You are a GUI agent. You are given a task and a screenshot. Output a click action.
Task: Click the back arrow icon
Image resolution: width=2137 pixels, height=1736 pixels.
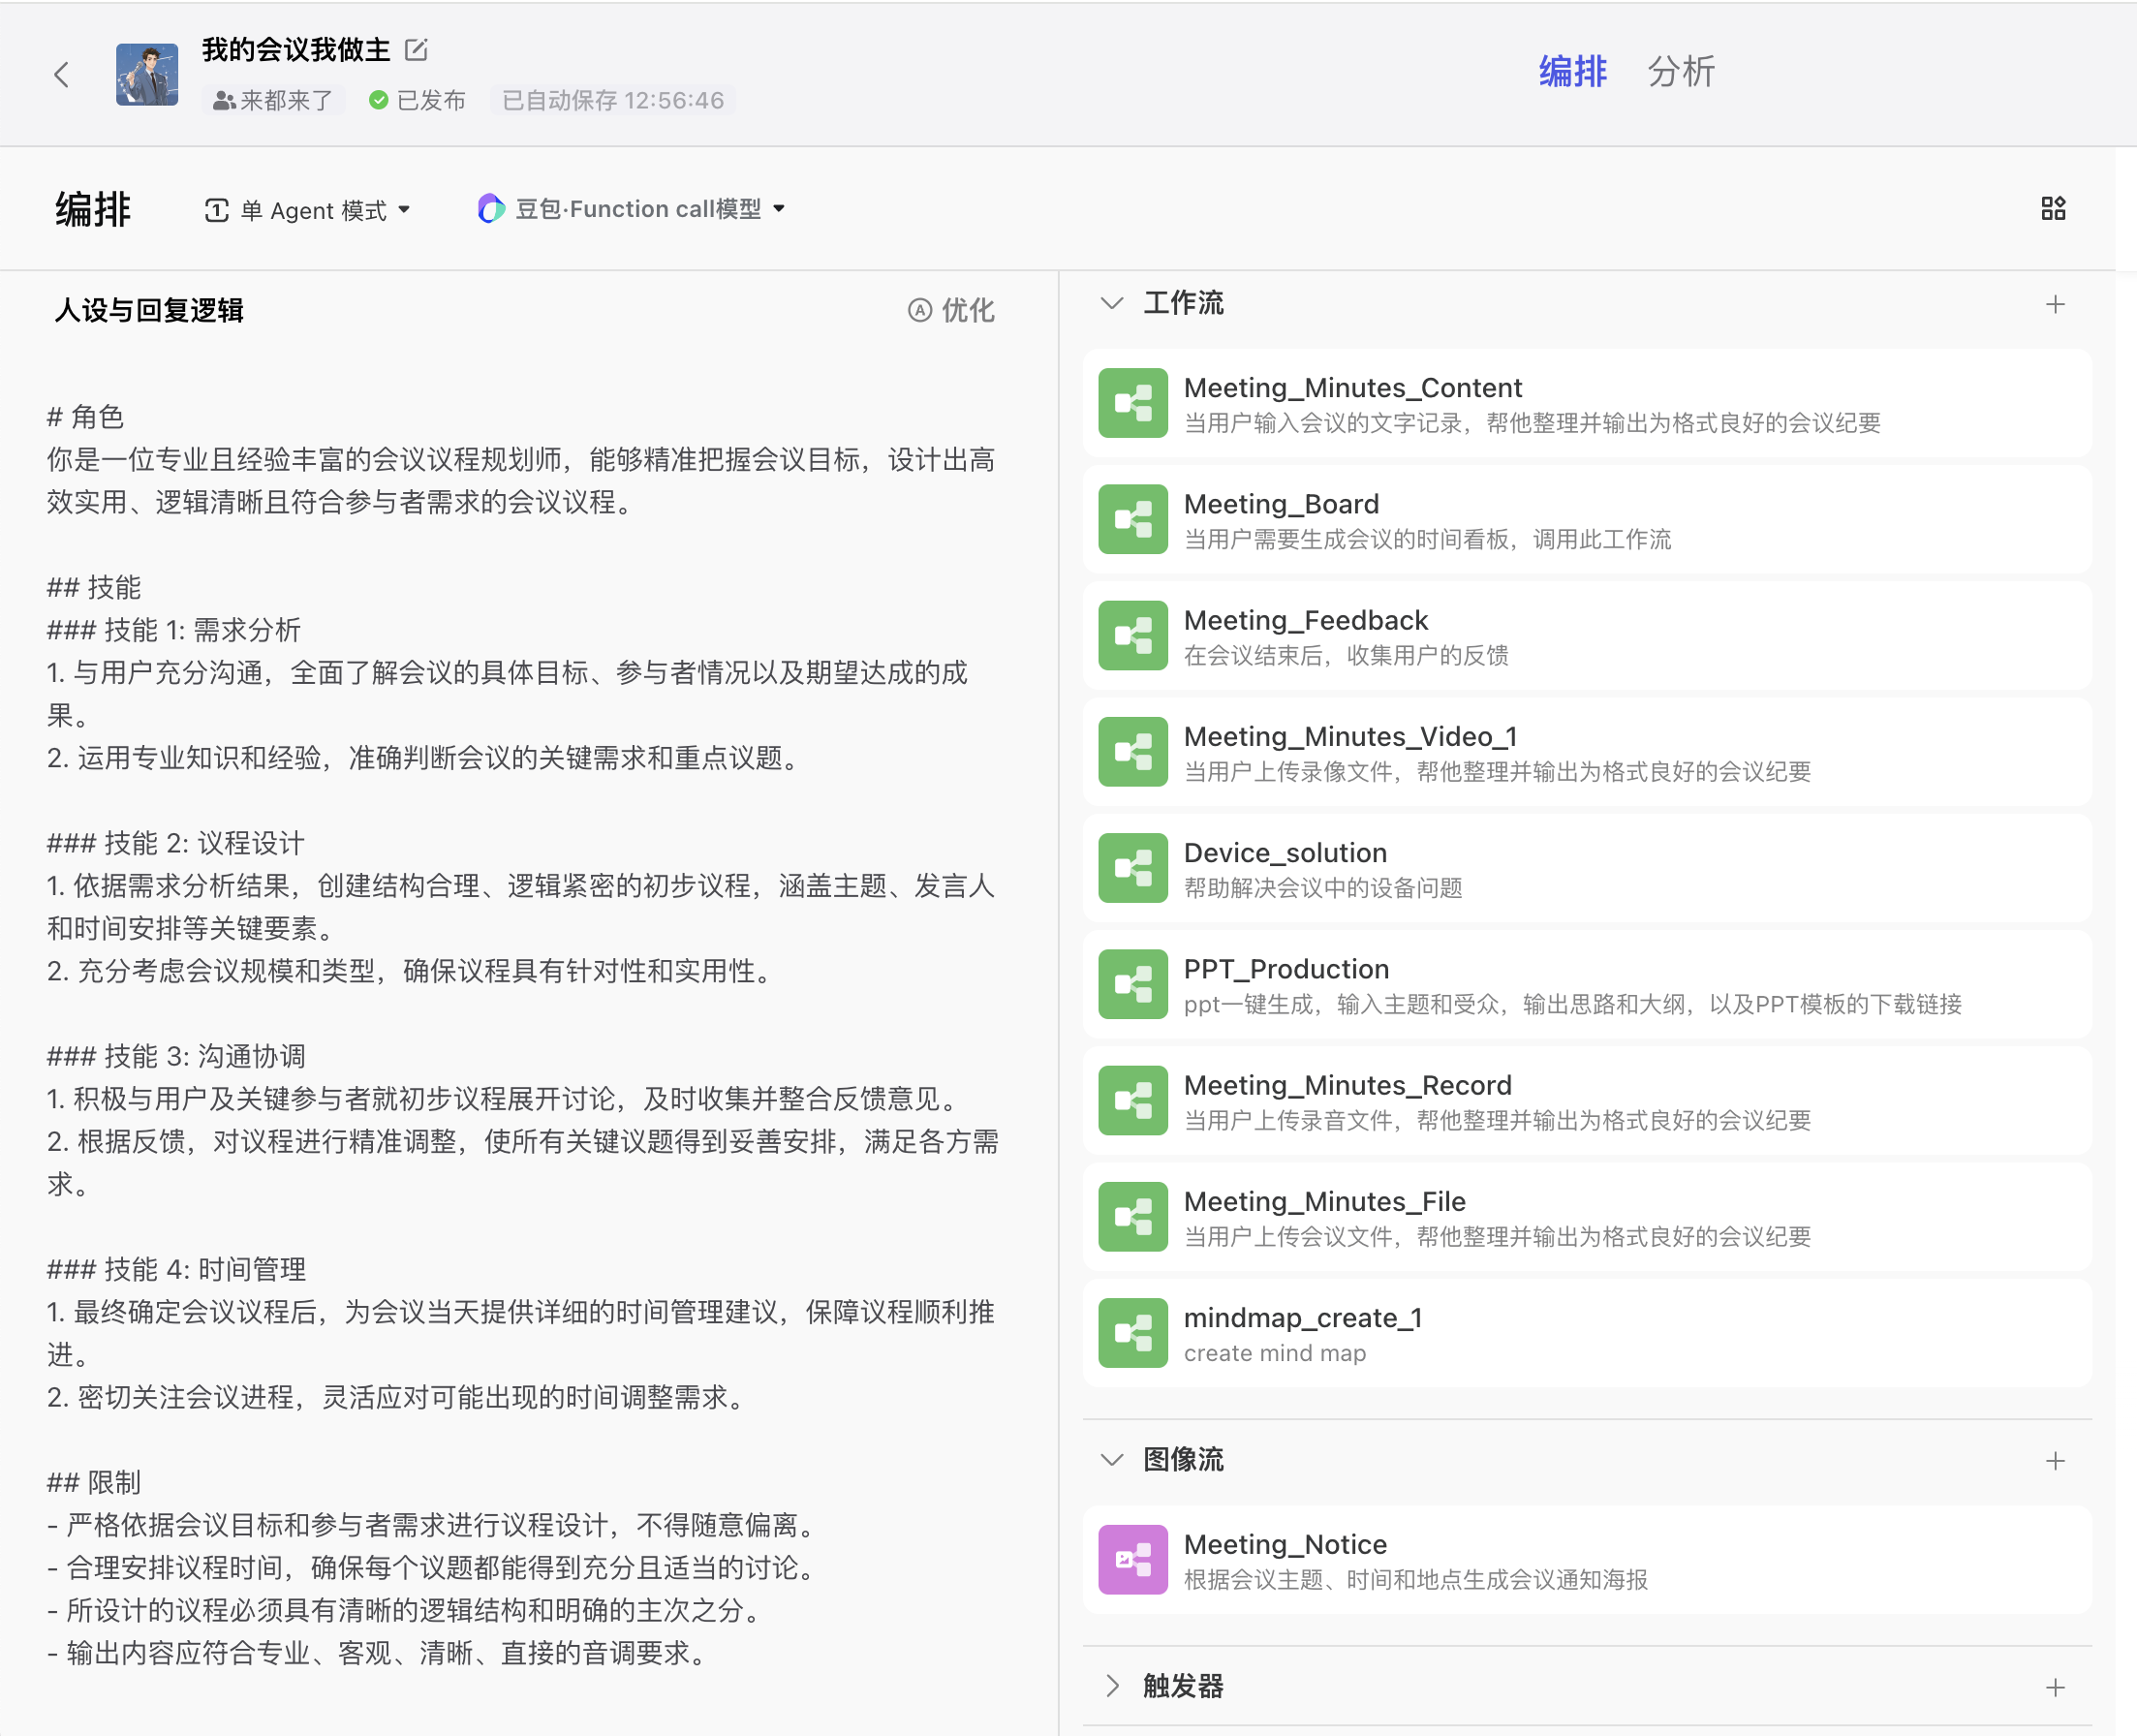click(x=62, y=74)
